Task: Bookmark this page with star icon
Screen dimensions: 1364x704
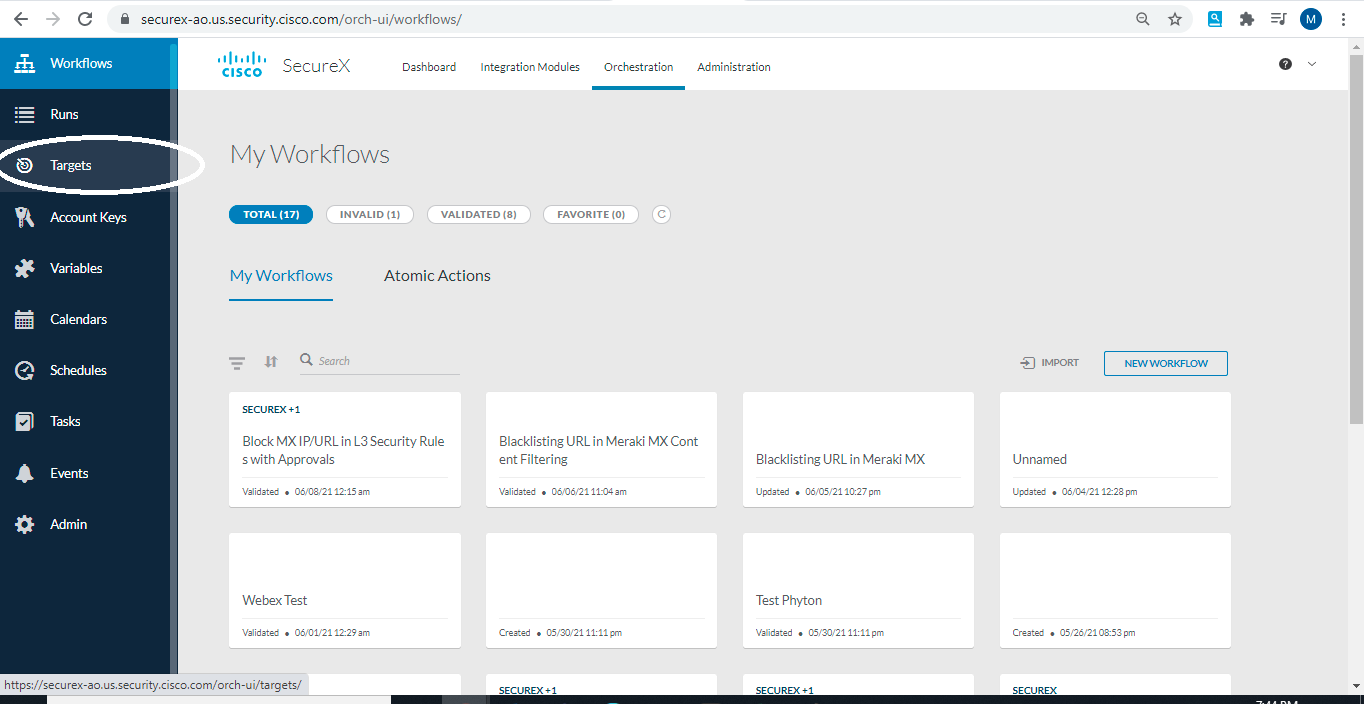Action: [1175, 19]
